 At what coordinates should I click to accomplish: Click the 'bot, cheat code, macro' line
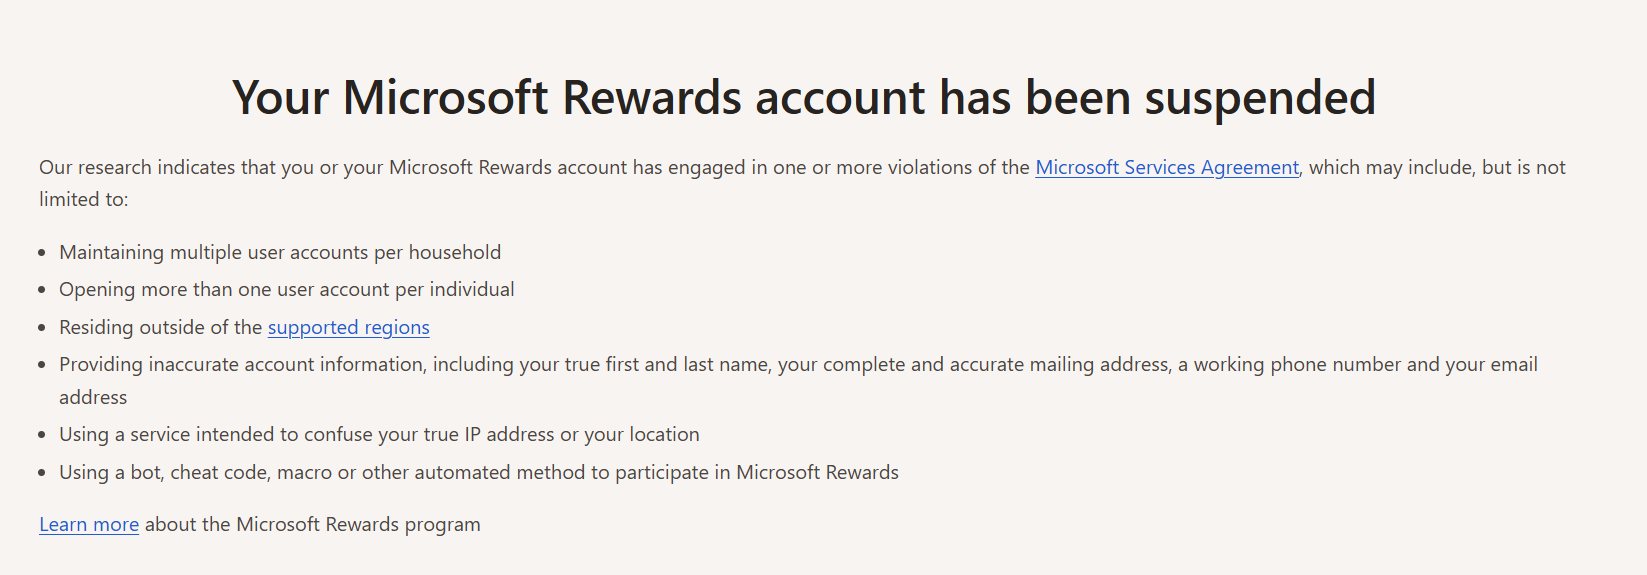[x=479, y=472]
